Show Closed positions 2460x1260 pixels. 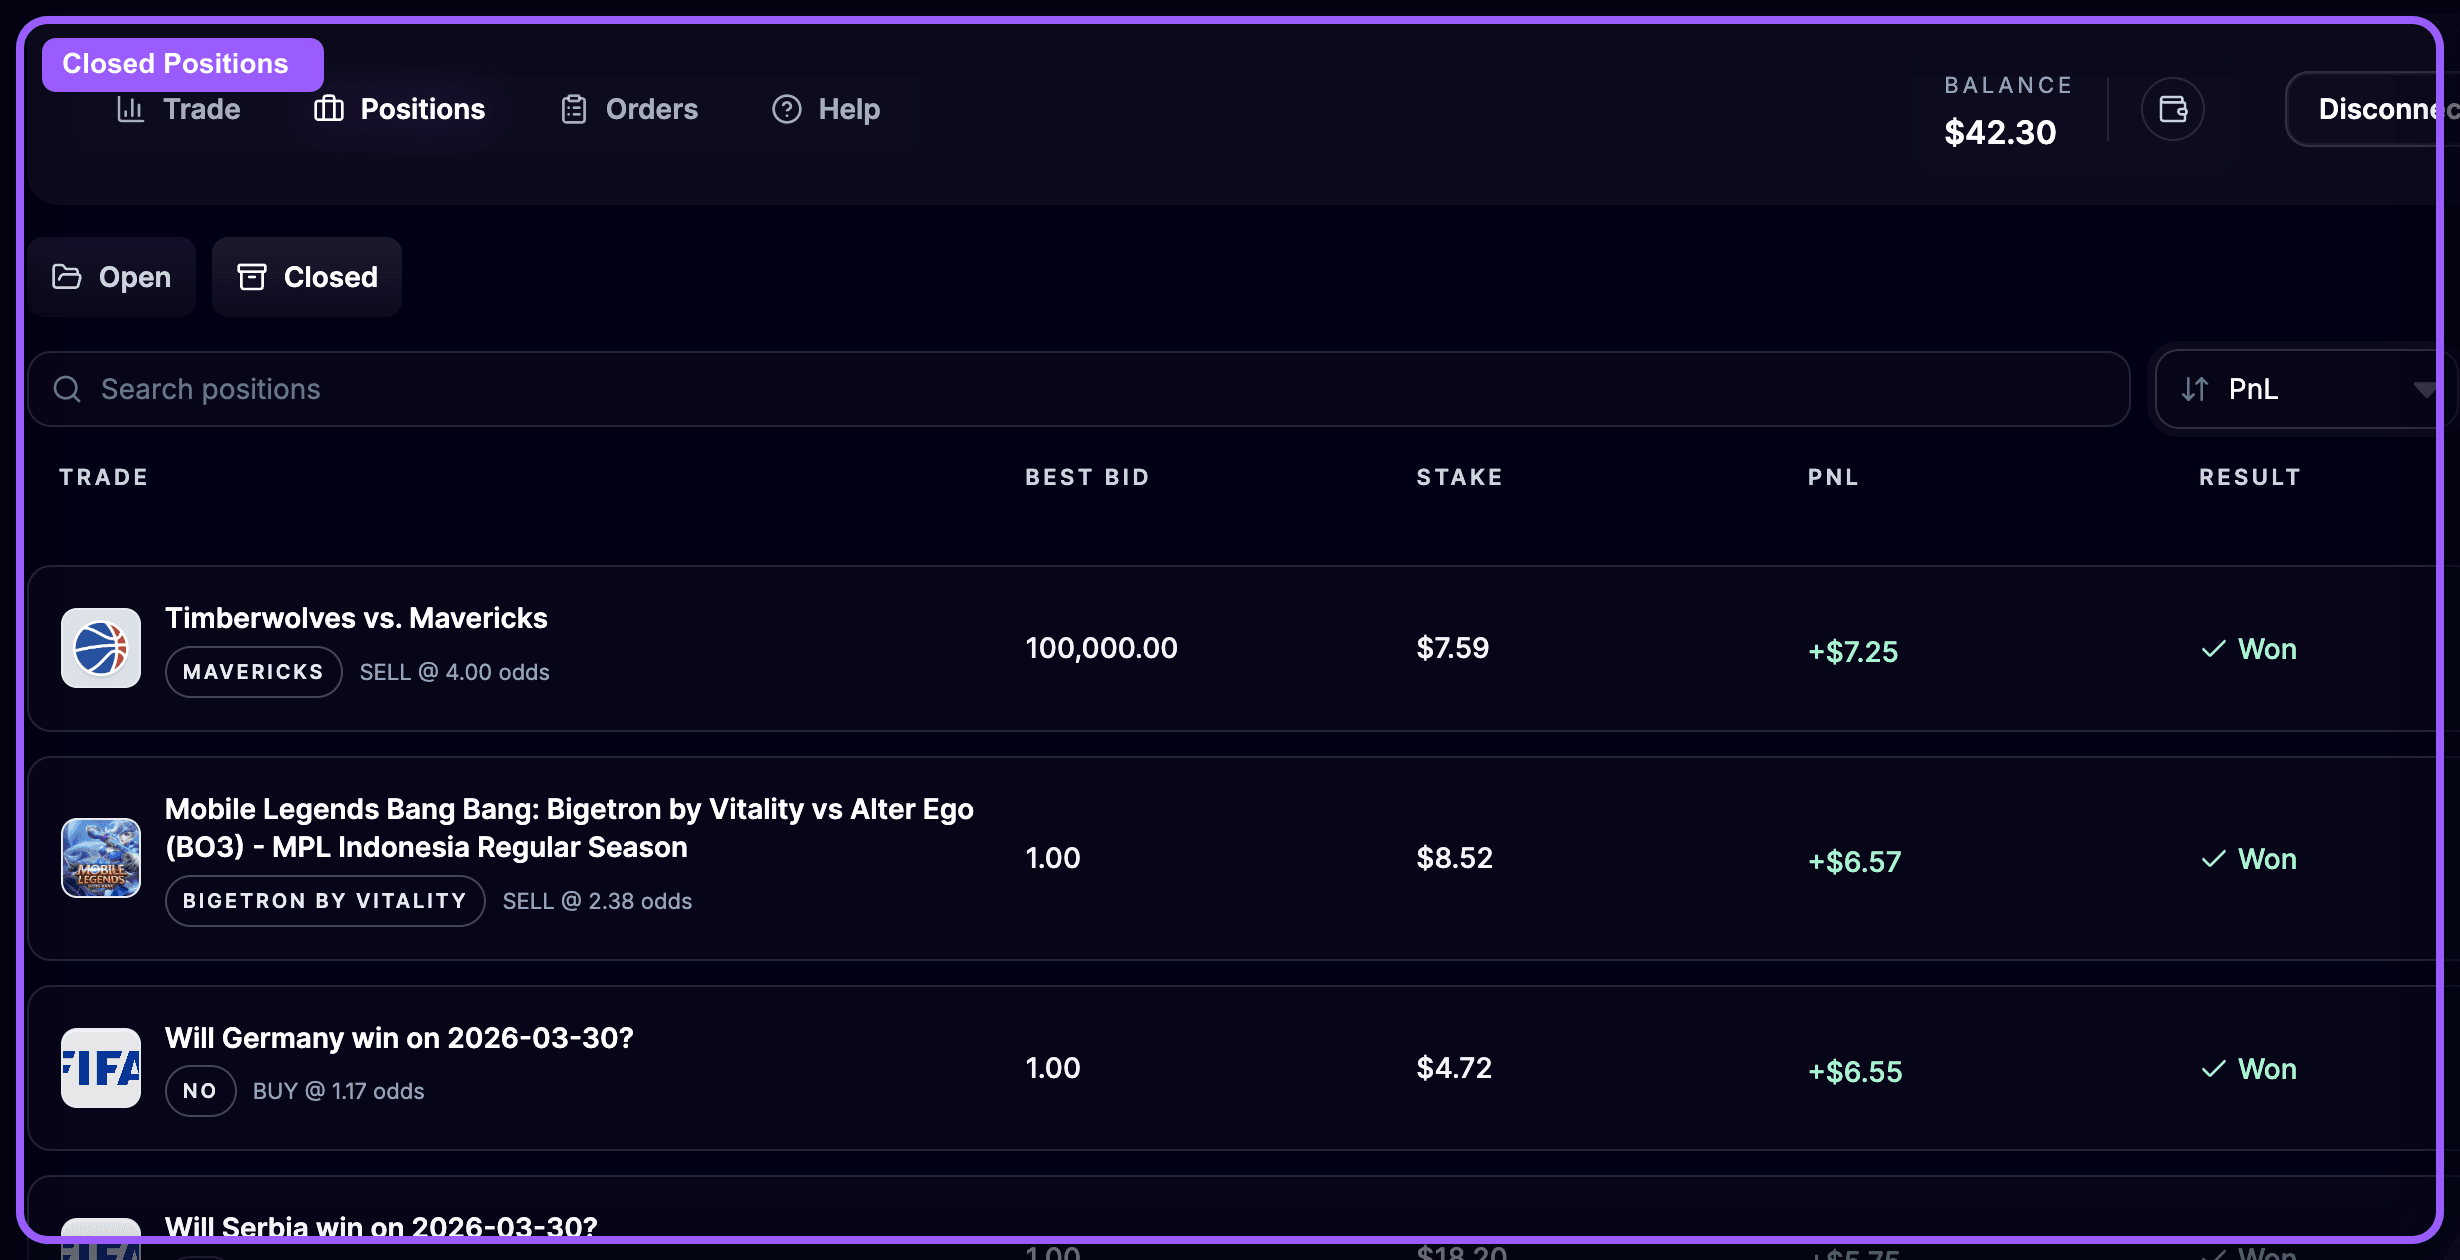click(307, 277)
